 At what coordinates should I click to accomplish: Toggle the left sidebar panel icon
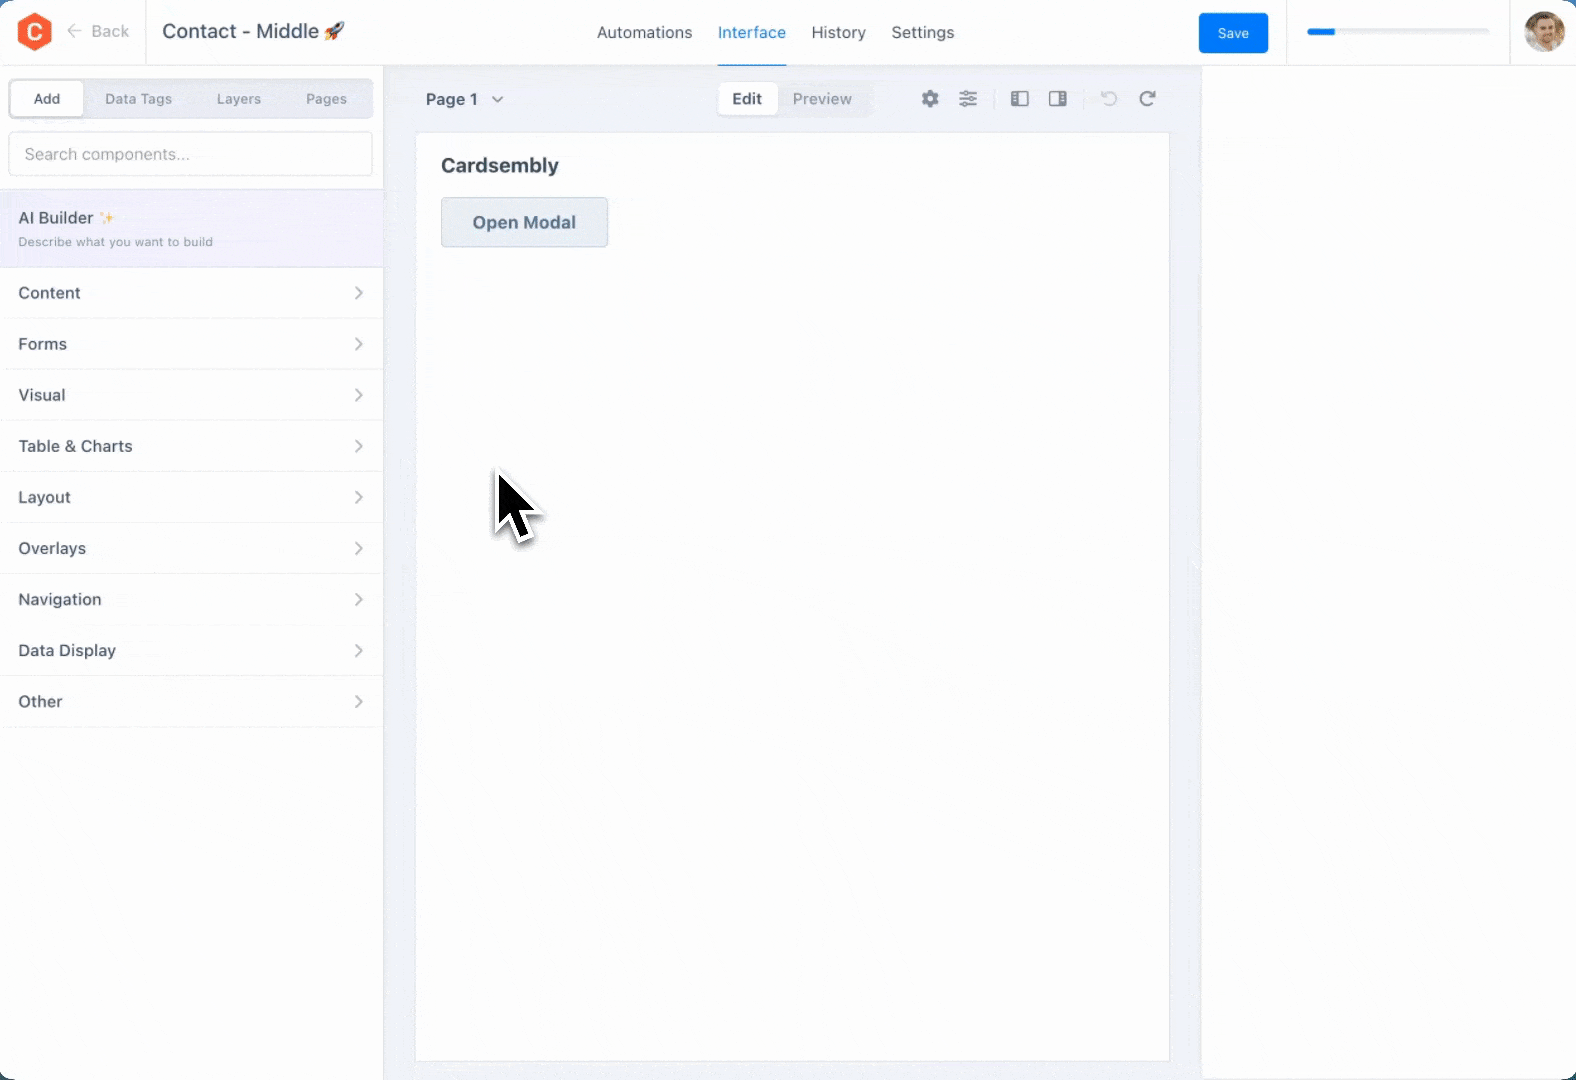(1020, 99)
